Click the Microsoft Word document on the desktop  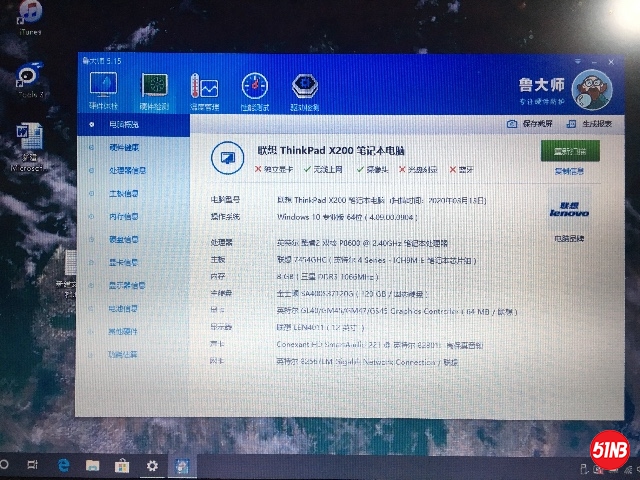tap(29, 147)
